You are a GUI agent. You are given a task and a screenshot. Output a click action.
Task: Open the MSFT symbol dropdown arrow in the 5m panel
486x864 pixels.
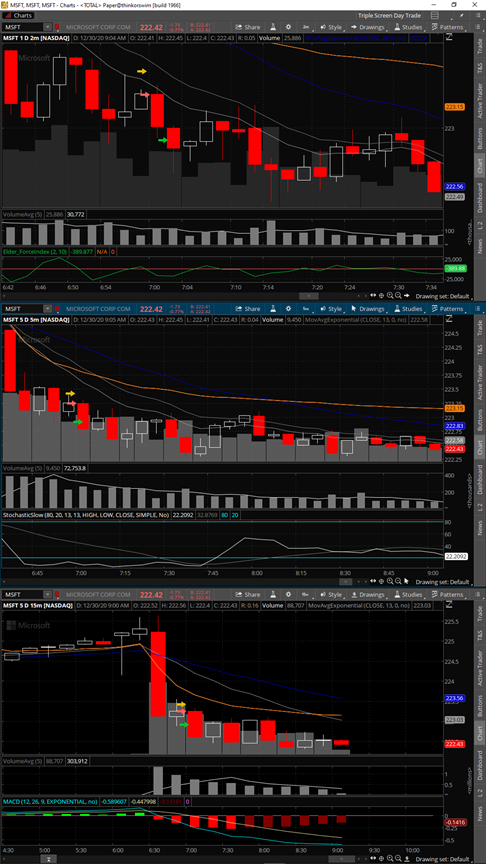coord(48,309)
